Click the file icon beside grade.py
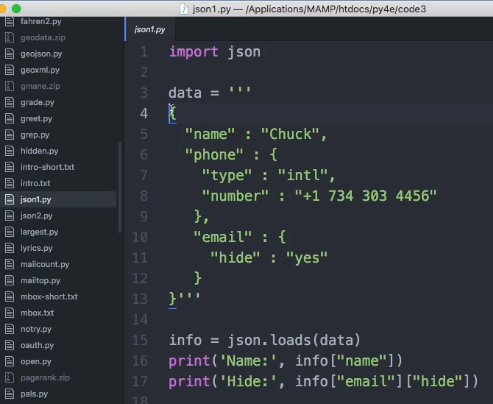 [x=10, y=102]
